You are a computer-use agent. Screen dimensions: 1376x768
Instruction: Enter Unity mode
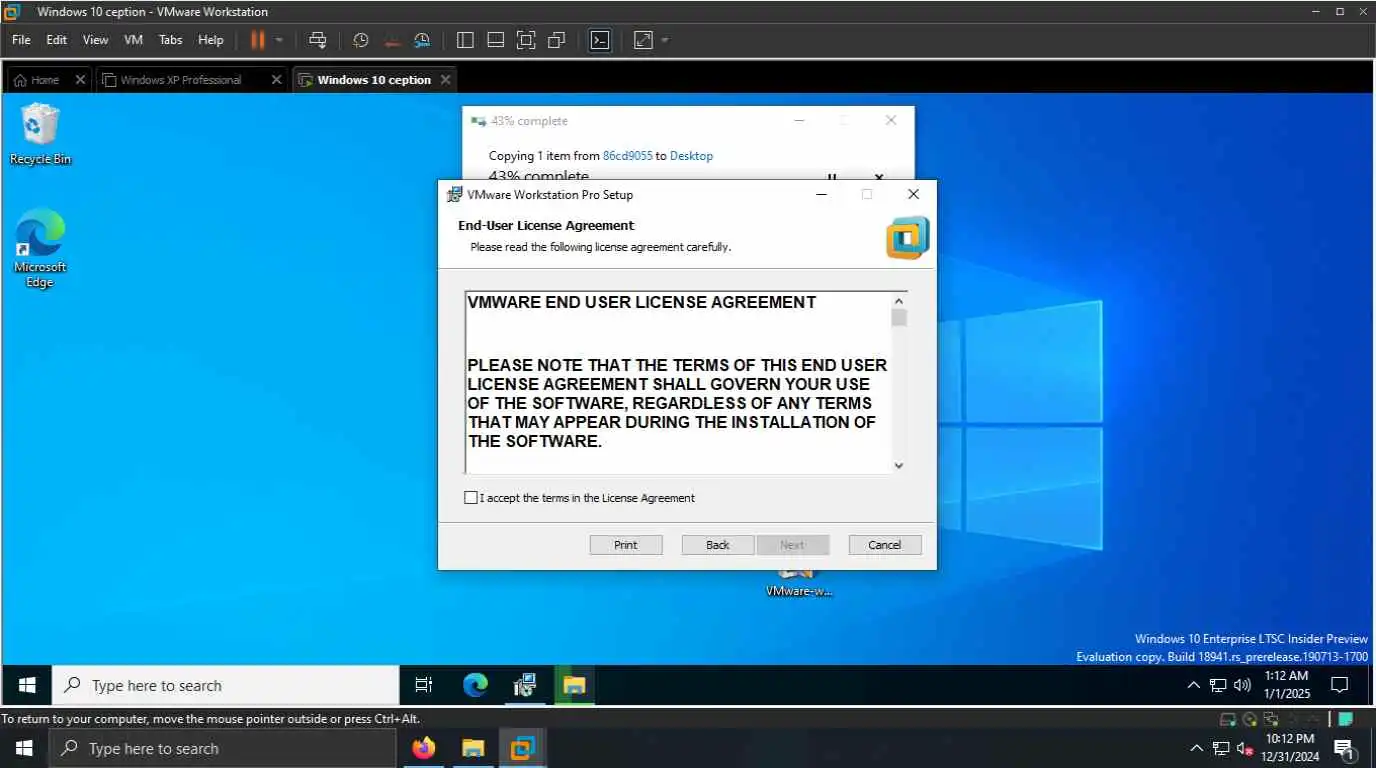pyautogui.click(x=557, y=40)
